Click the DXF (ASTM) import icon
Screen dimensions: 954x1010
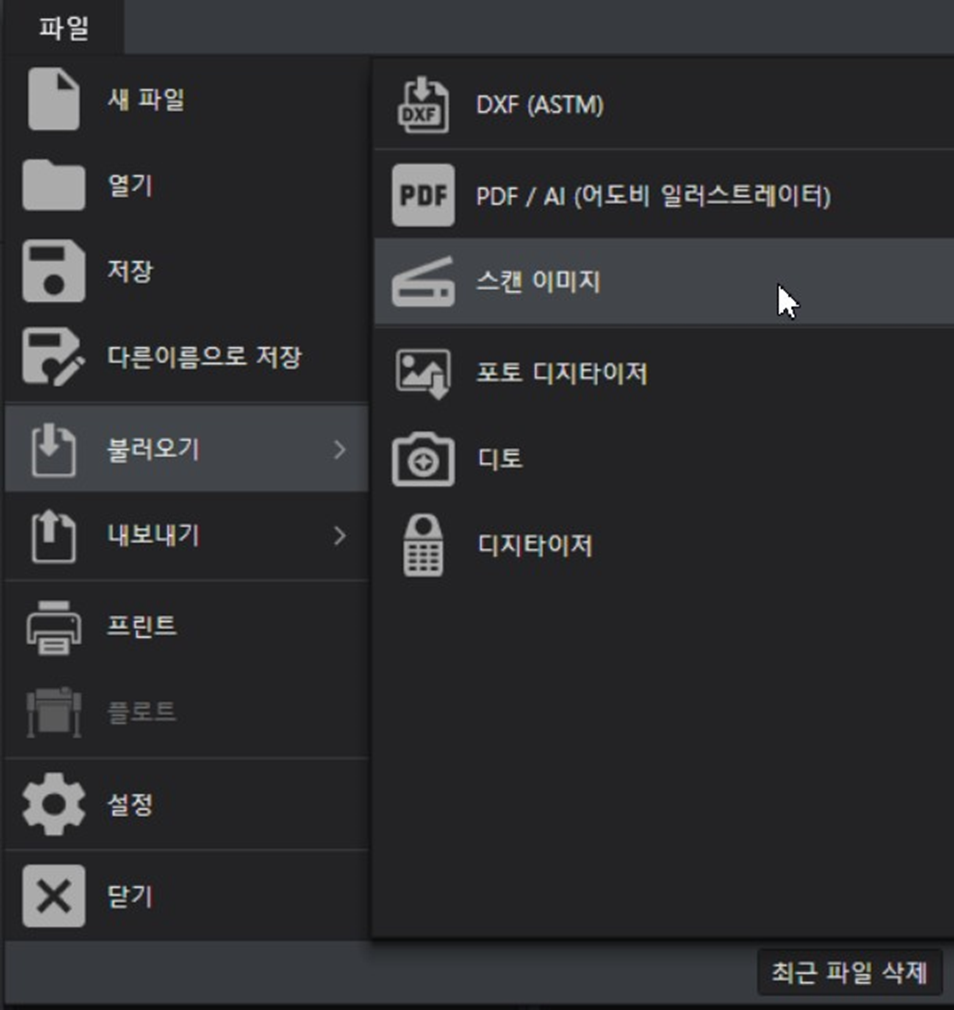[x=423, y=105]
